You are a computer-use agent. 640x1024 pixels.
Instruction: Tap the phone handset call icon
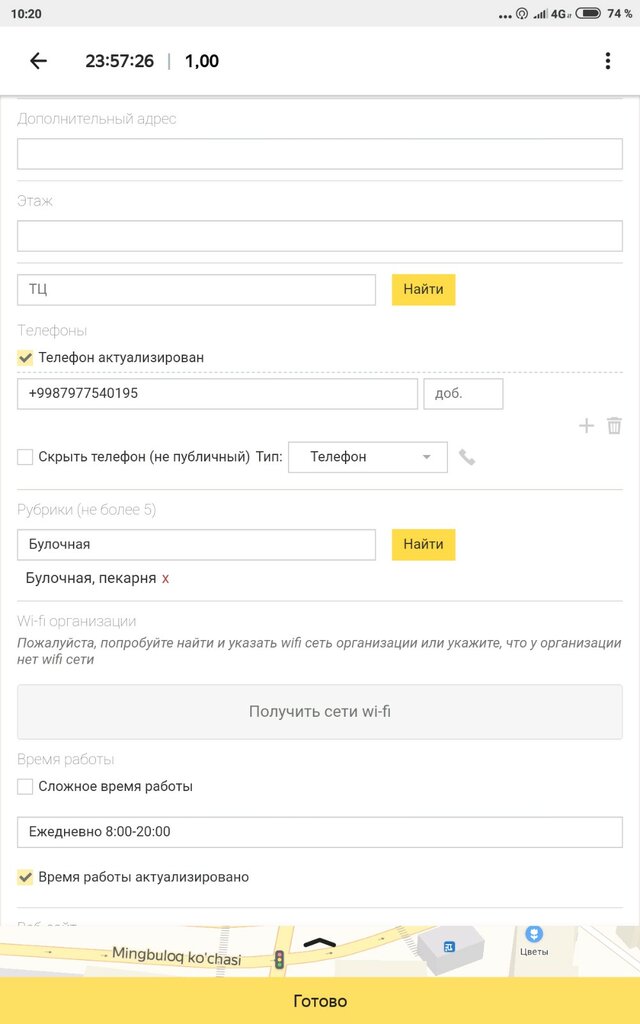coord(467,457)
